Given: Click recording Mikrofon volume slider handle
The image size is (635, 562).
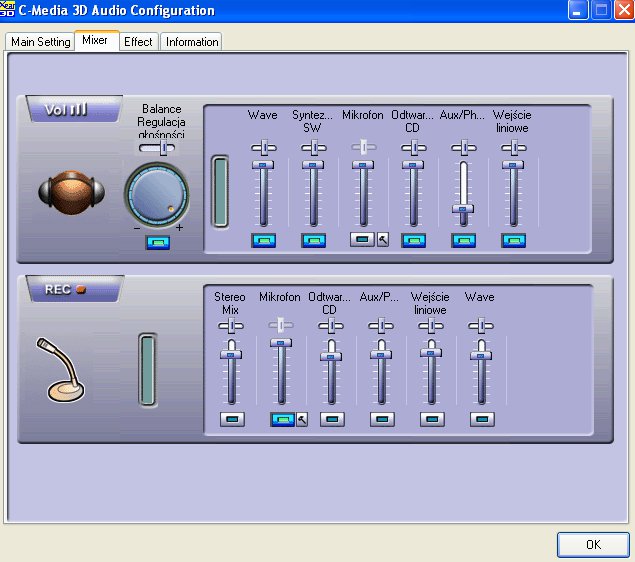Looking at the screenshot, I should pos(281,343).
